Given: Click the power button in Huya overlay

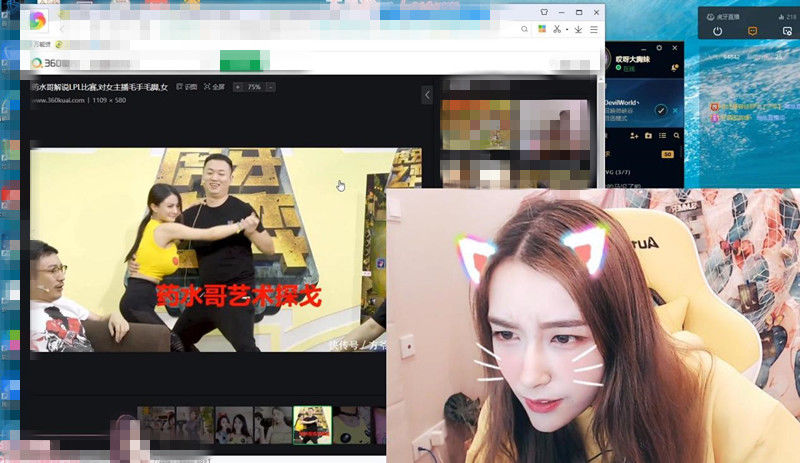Looking at the screenshot, I should coord(717,31).
